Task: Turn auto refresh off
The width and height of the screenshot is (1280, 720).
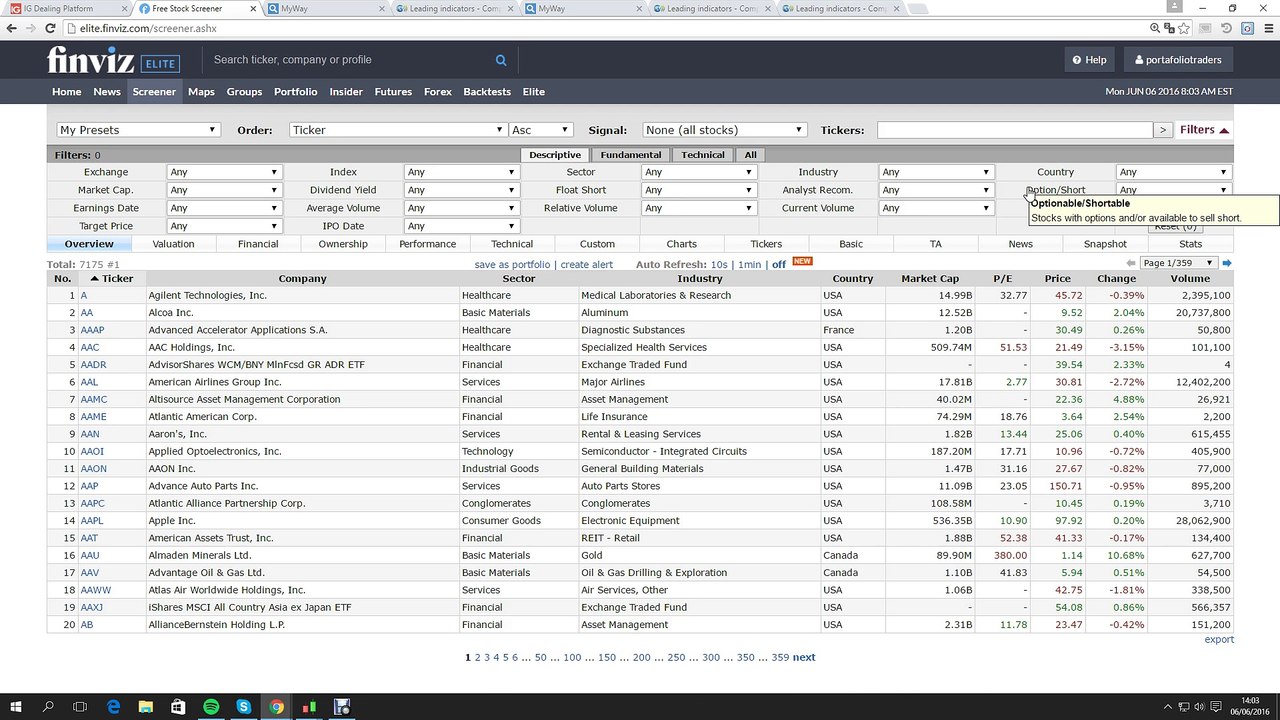Action: 778,264
